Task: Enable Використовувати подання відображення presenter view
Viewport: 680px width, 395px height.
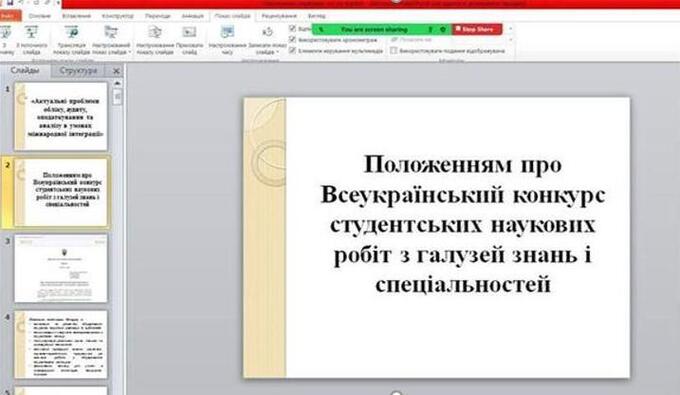Action: pyautogui.click(x=393, y=51)
